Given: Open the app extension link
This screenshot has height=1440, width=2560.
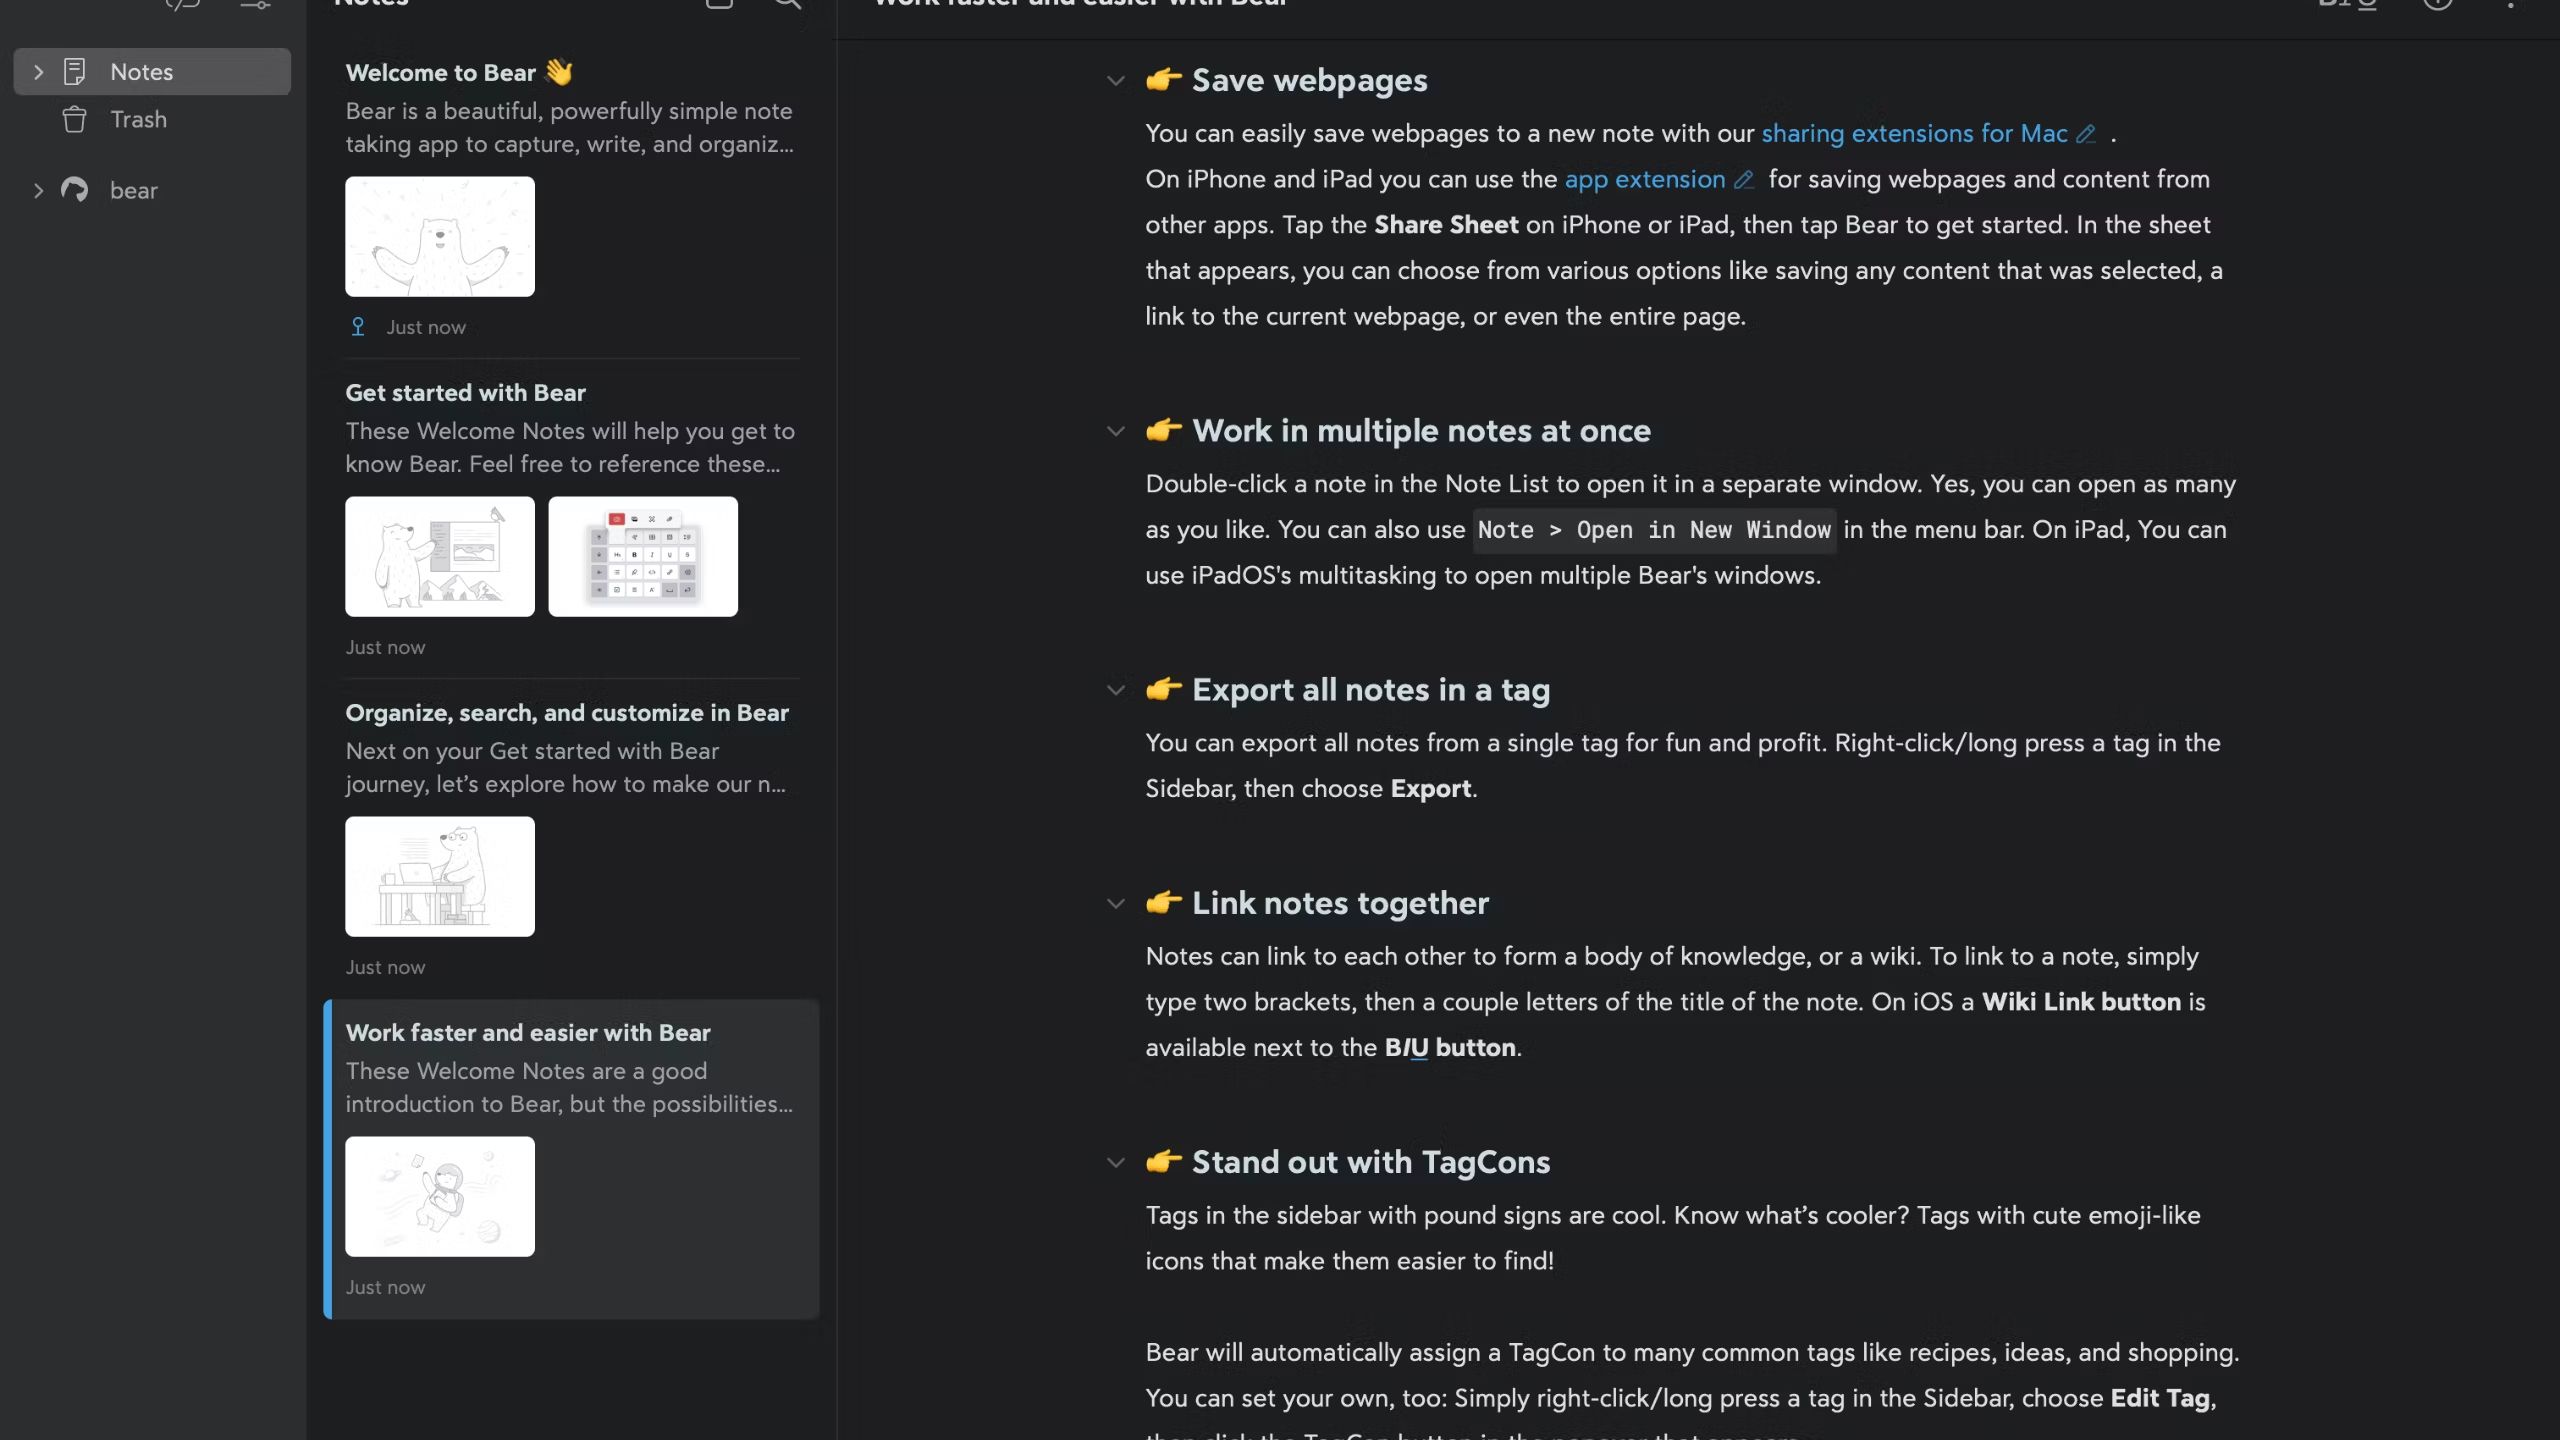Looking at the screenshot, I should point(1644,179).
